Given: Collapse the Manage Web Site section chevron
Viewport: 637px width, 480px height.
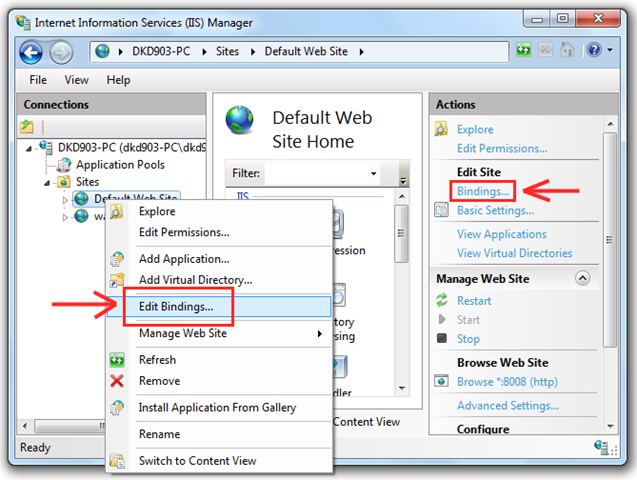Looking at the screenshot, I should [583, 278].
